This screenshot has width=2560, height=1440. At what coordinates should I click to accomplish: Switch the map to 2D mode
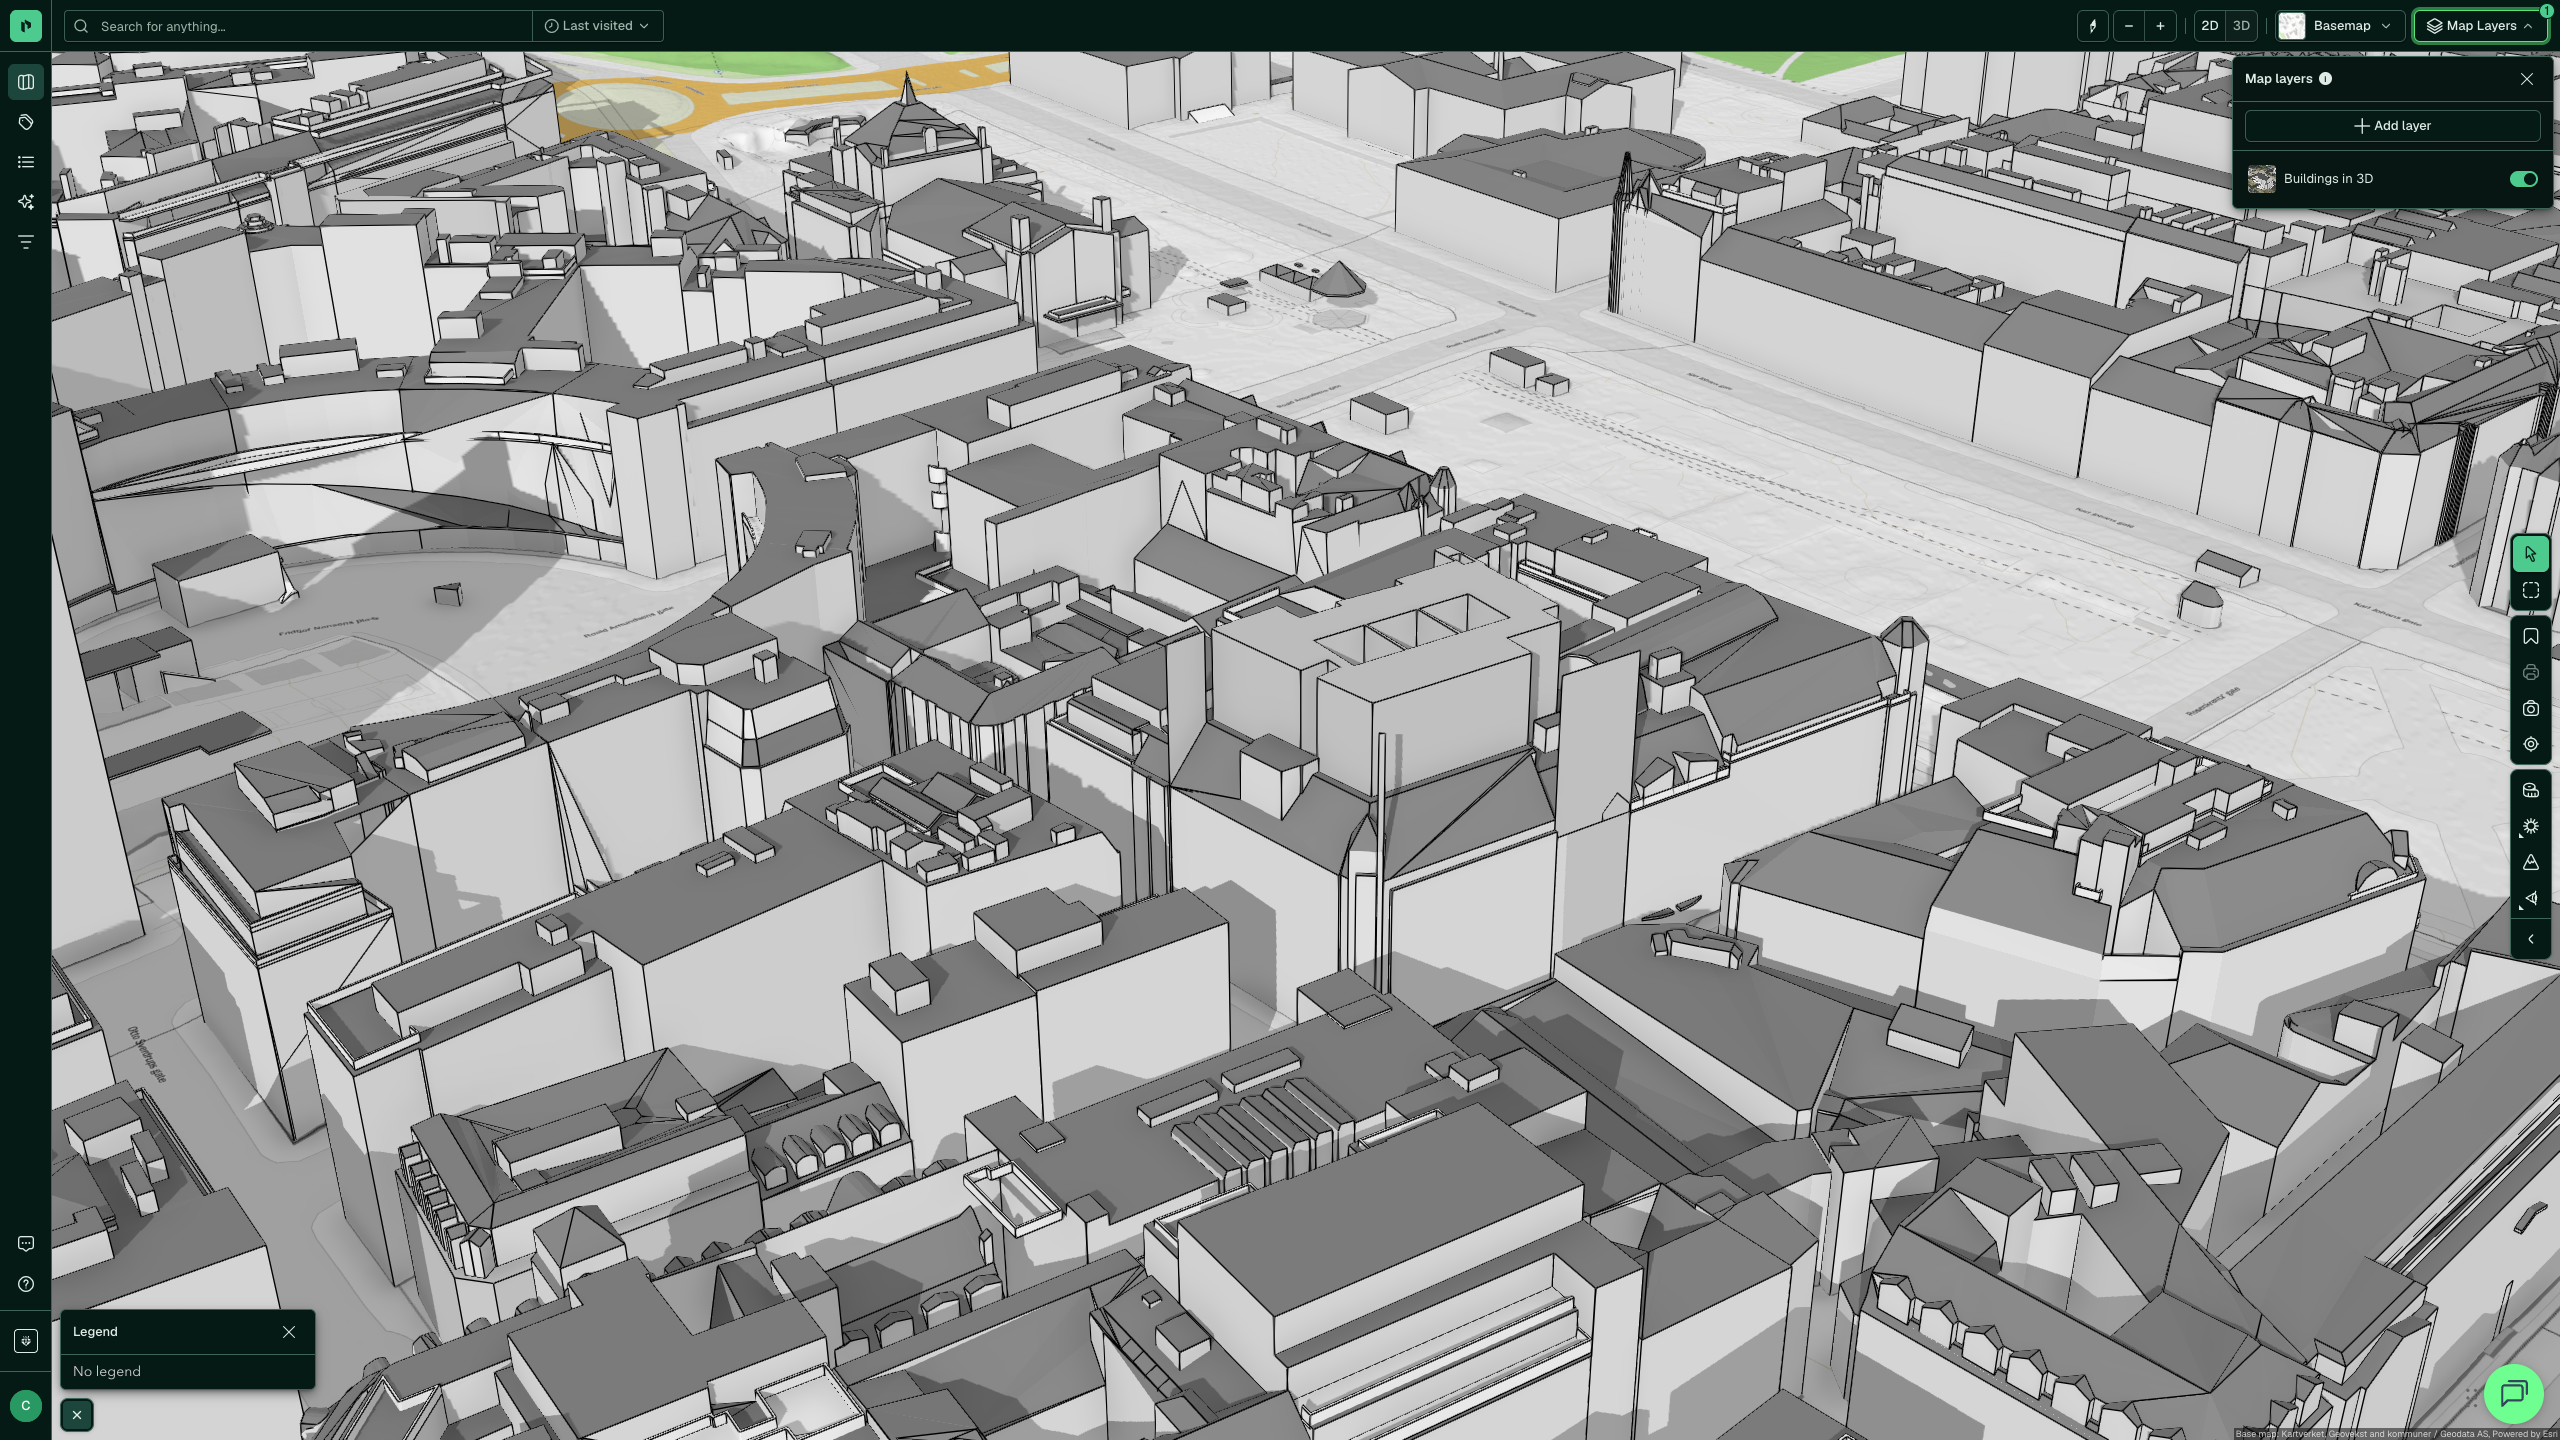[2209, 26]
